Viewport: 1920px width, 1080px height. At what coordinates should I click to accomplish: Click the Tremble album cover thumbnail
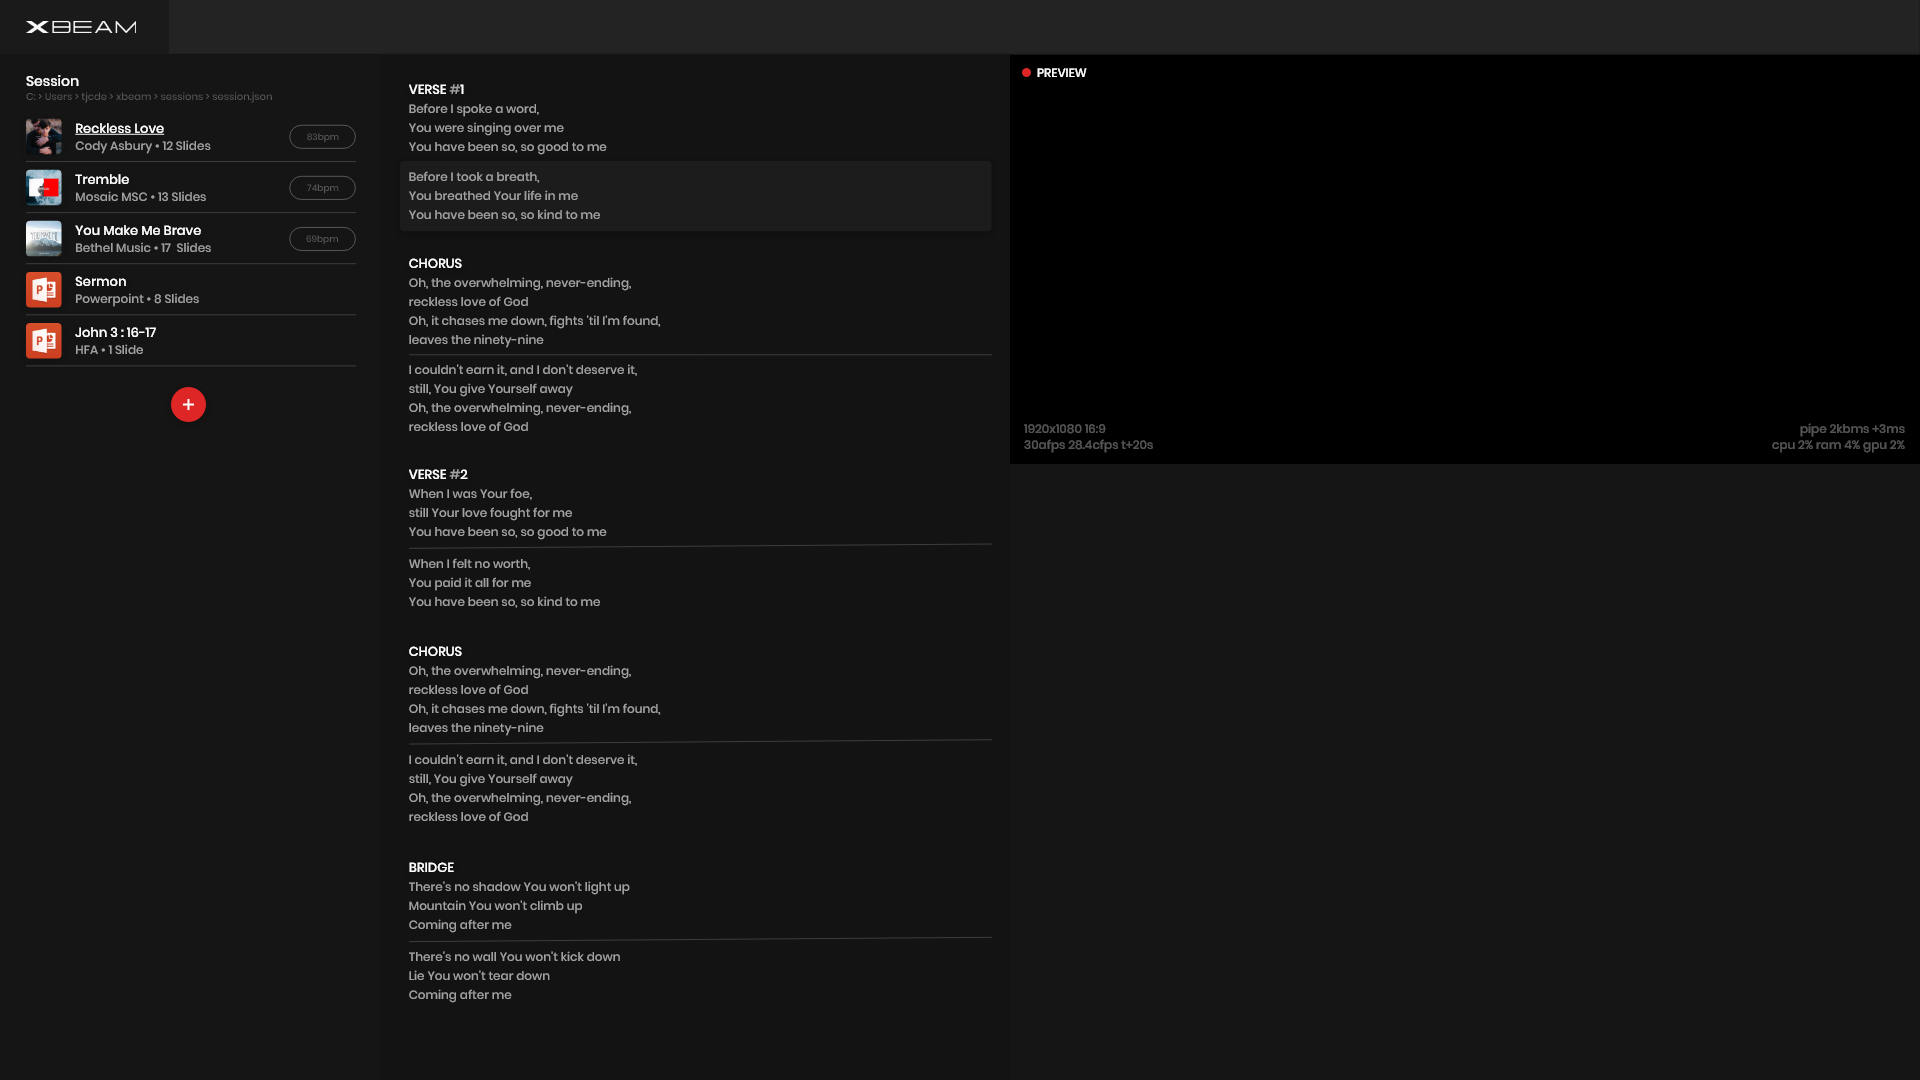(x=43, y=188)
